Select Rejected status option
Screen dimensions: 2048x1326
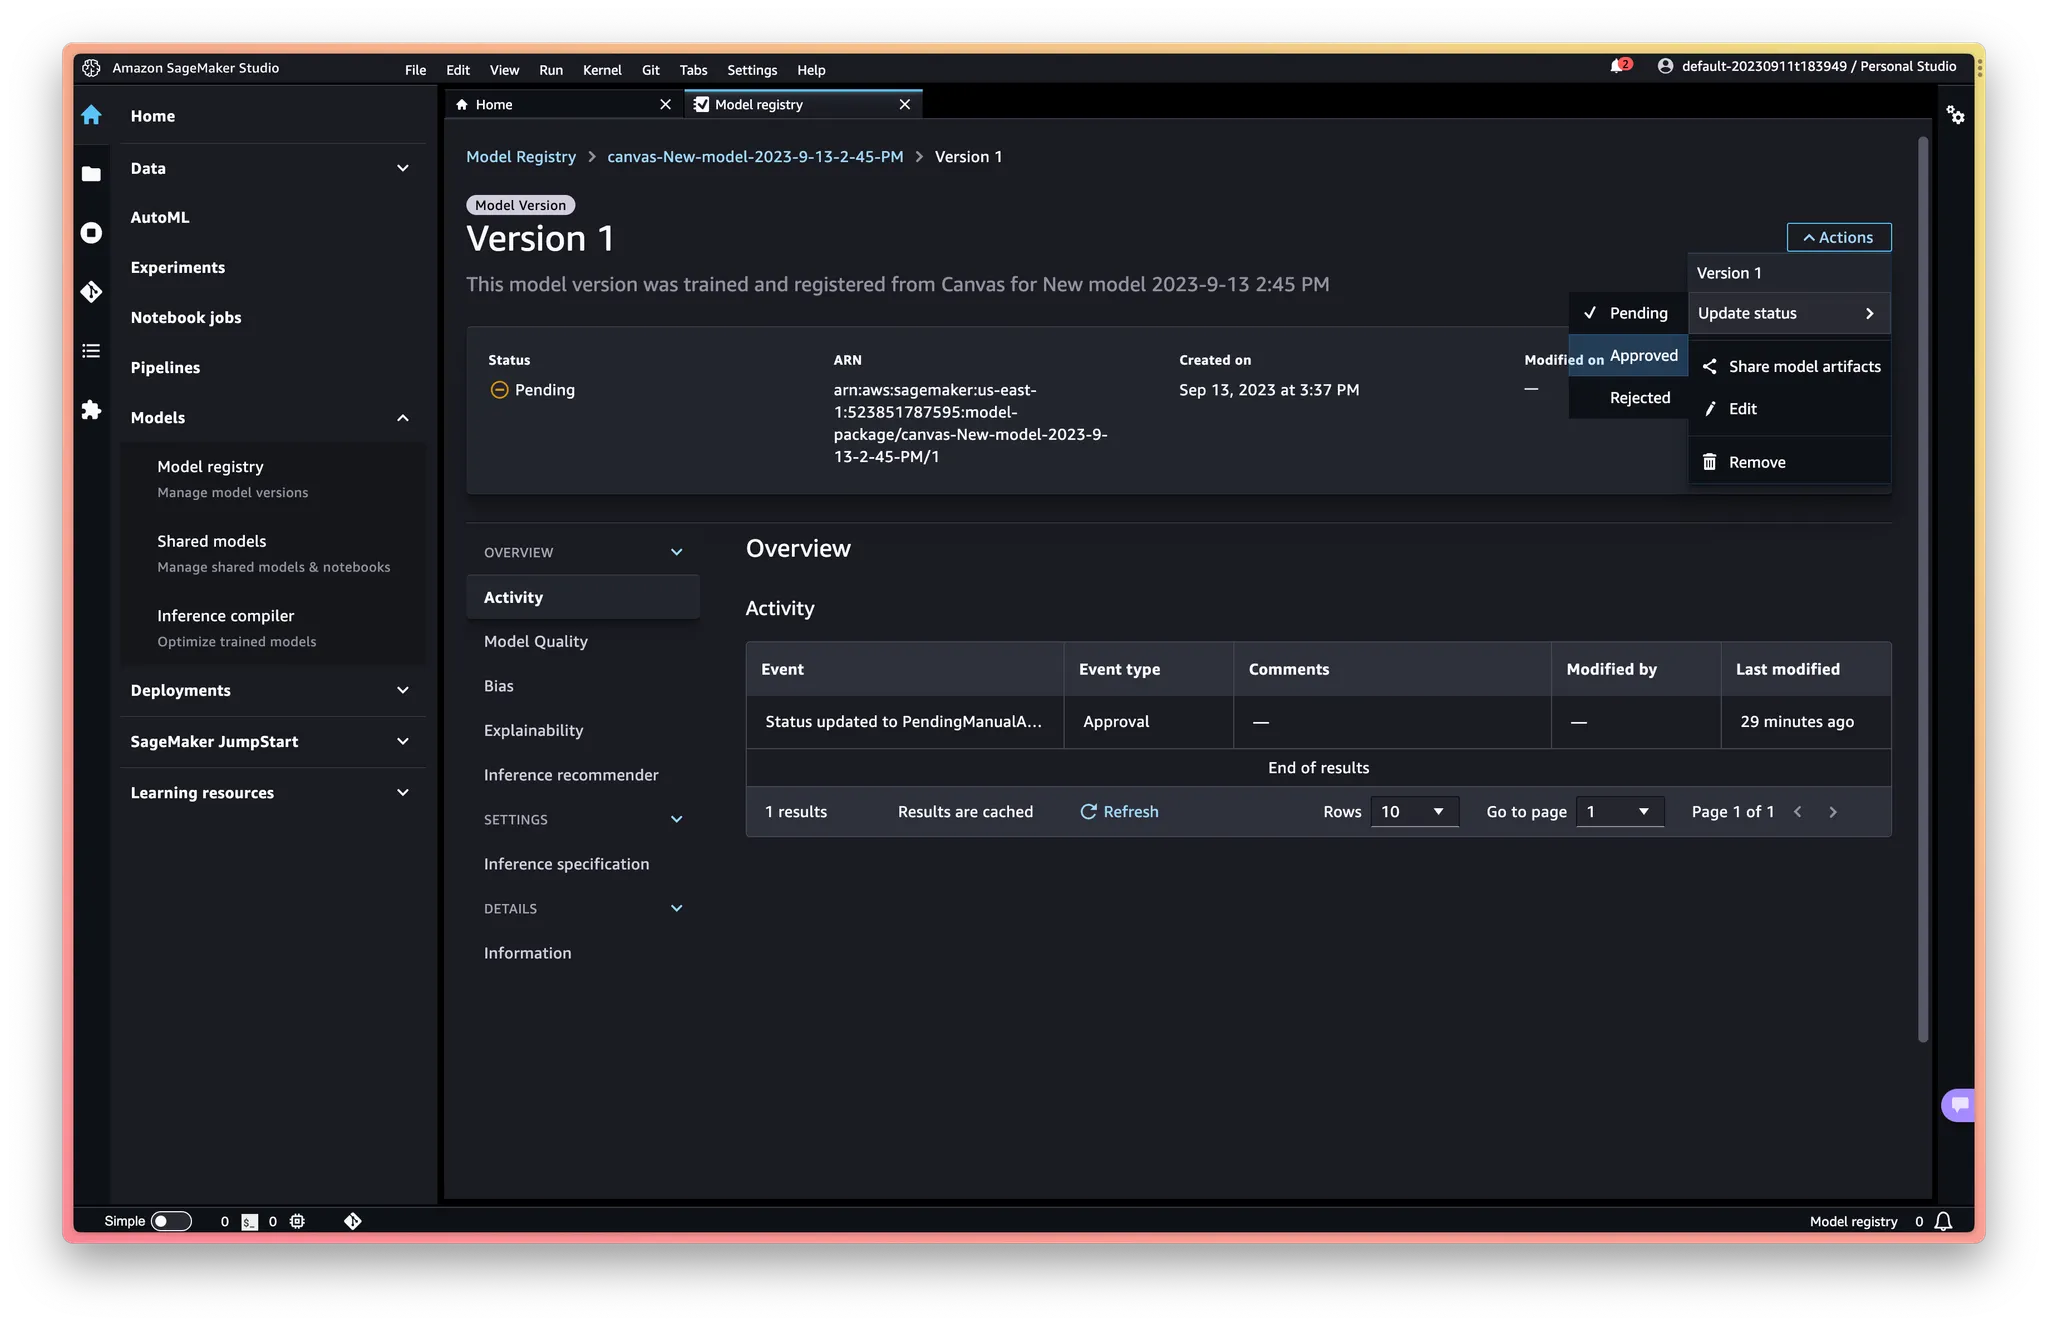pyautogui.click(x=1639, y=398)
